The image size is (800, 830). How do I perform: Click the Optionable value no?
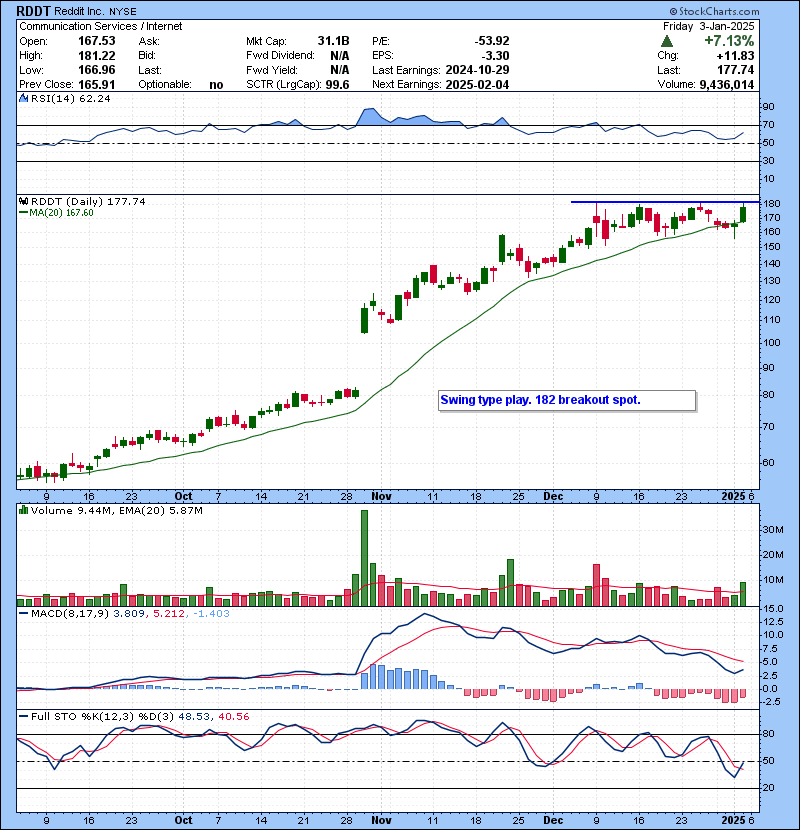pos(216,85)
